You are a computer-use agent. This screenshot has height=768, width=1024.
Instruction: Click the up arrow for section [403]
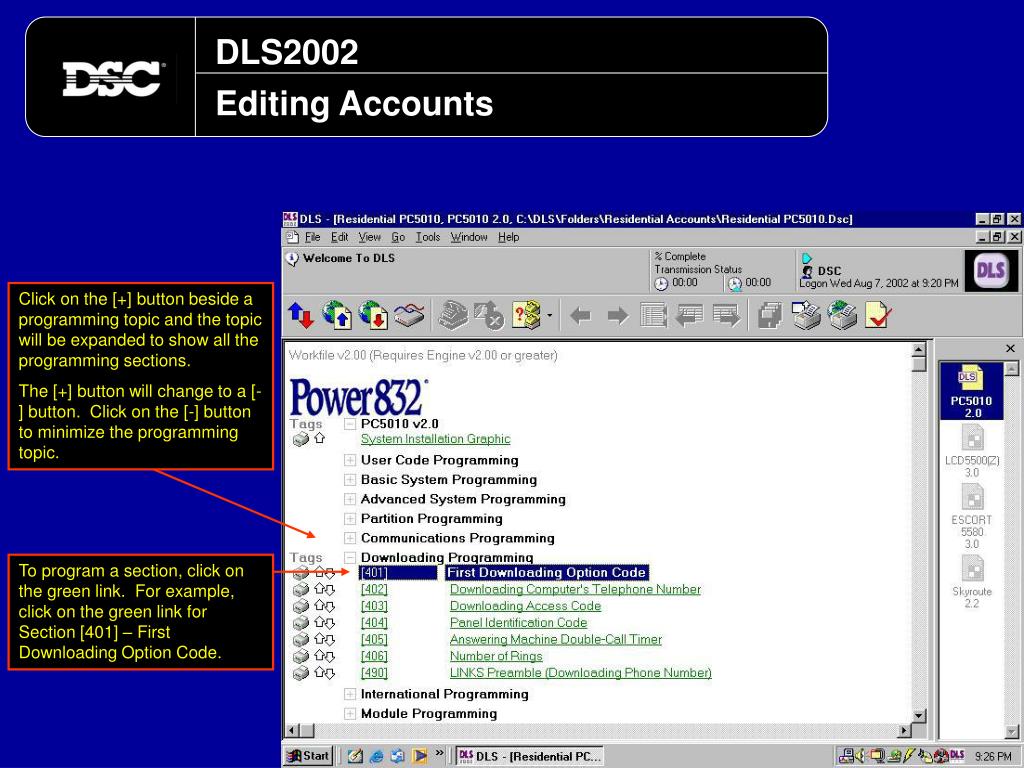319,606
